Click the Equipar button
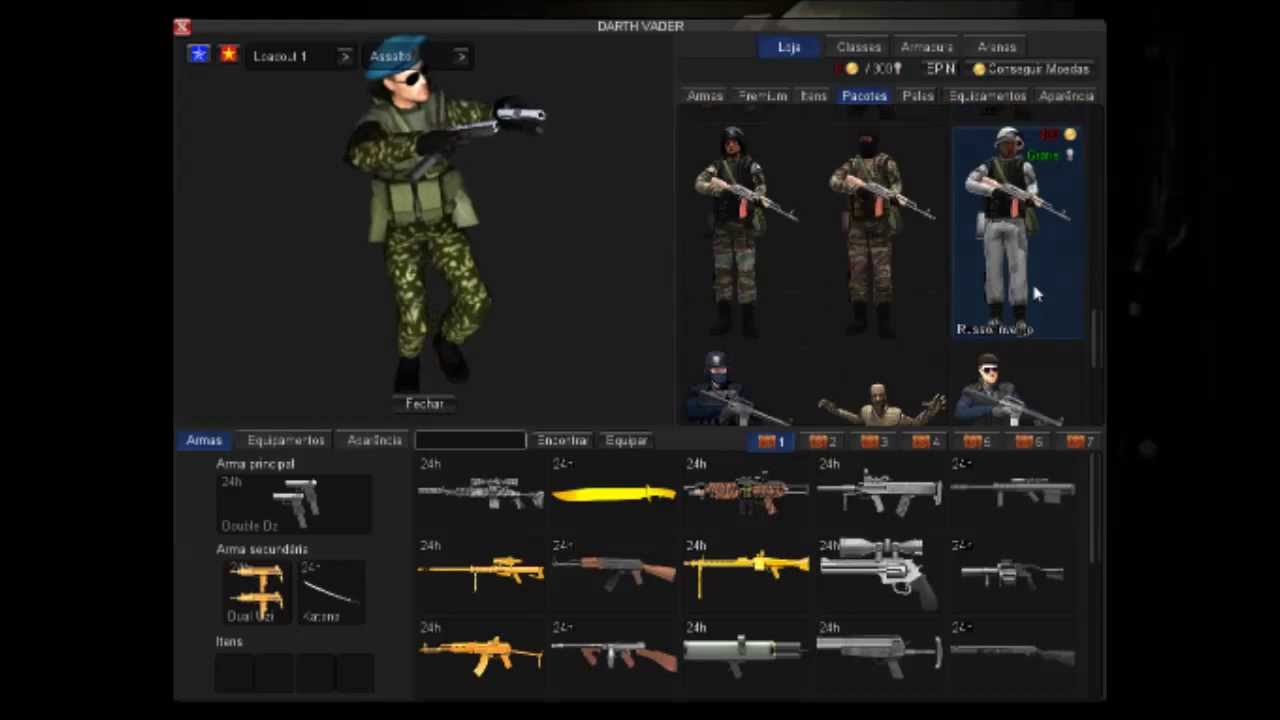Viewport: 1280px width, 720px height. click(627, 440)
